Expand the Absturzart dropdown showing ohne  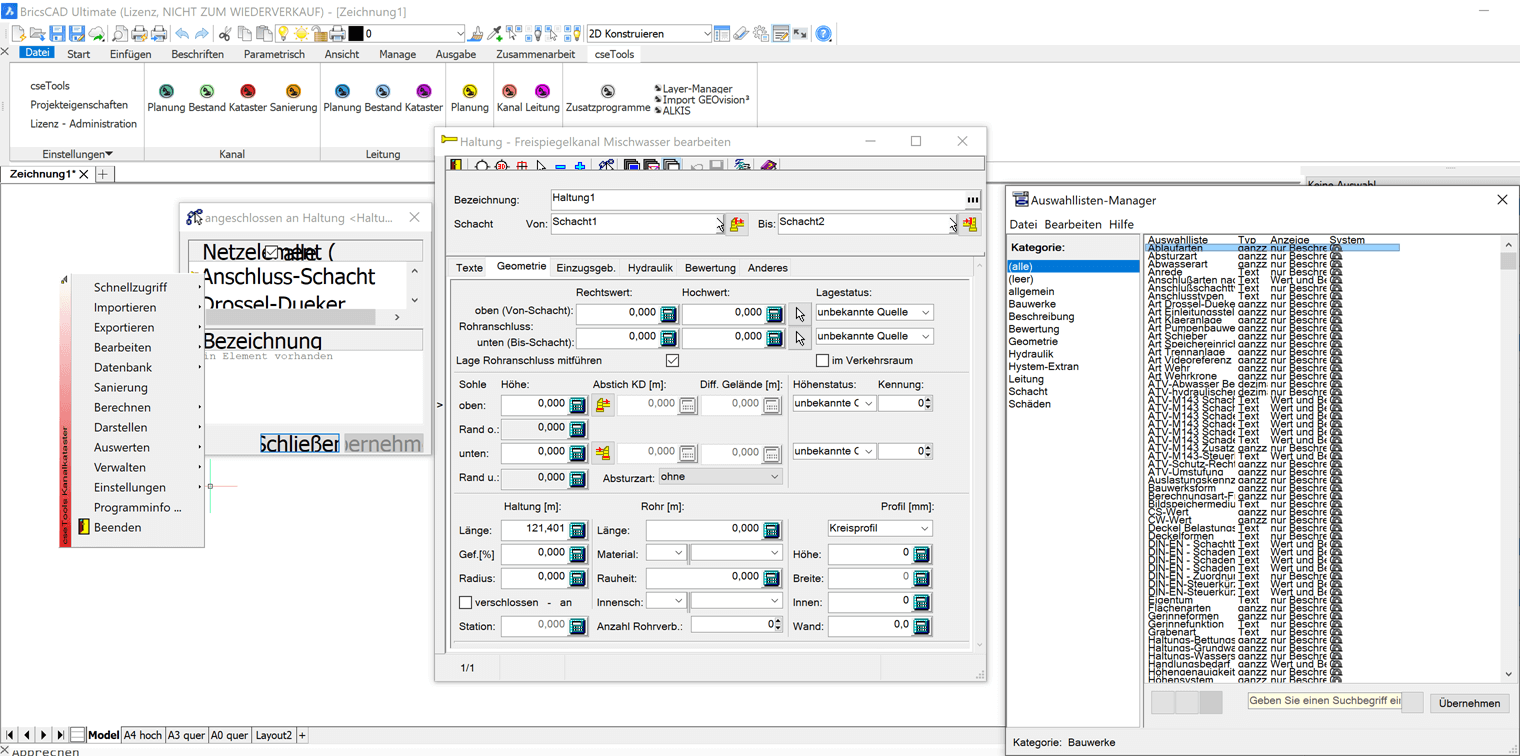719,477
